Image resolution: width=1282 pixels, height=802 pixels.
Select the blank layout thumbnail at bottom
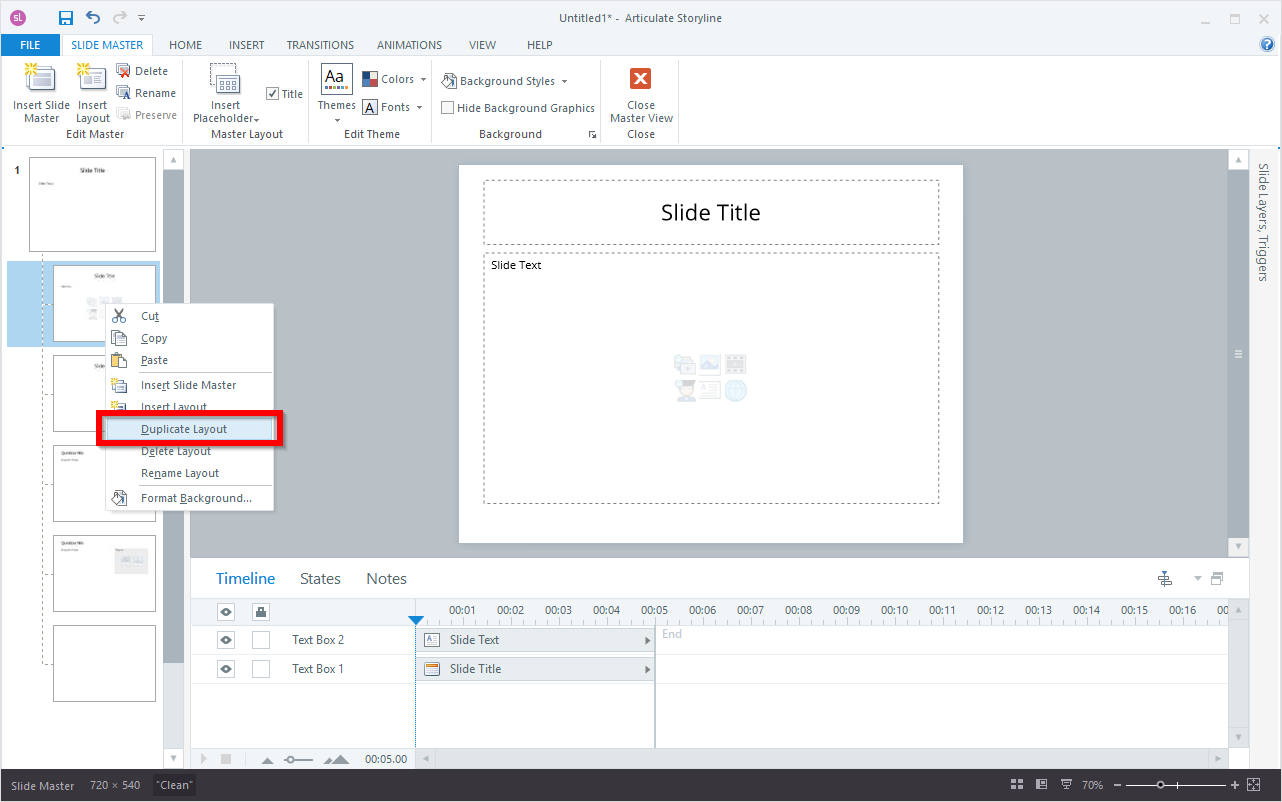click(x=104, y=663)
